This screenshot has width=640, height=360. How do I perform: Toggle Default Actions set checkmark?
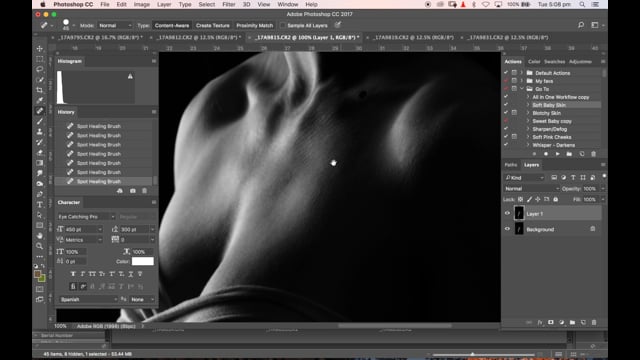tap(506, 73)
